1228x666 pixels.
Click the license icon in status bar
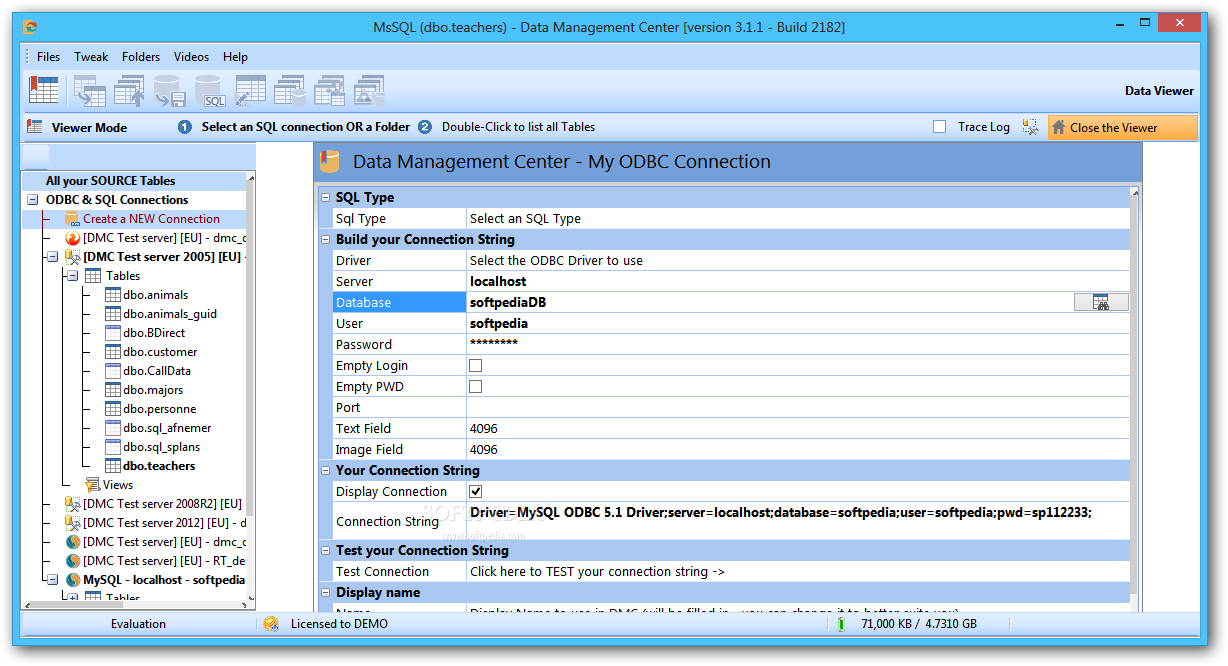271,624
